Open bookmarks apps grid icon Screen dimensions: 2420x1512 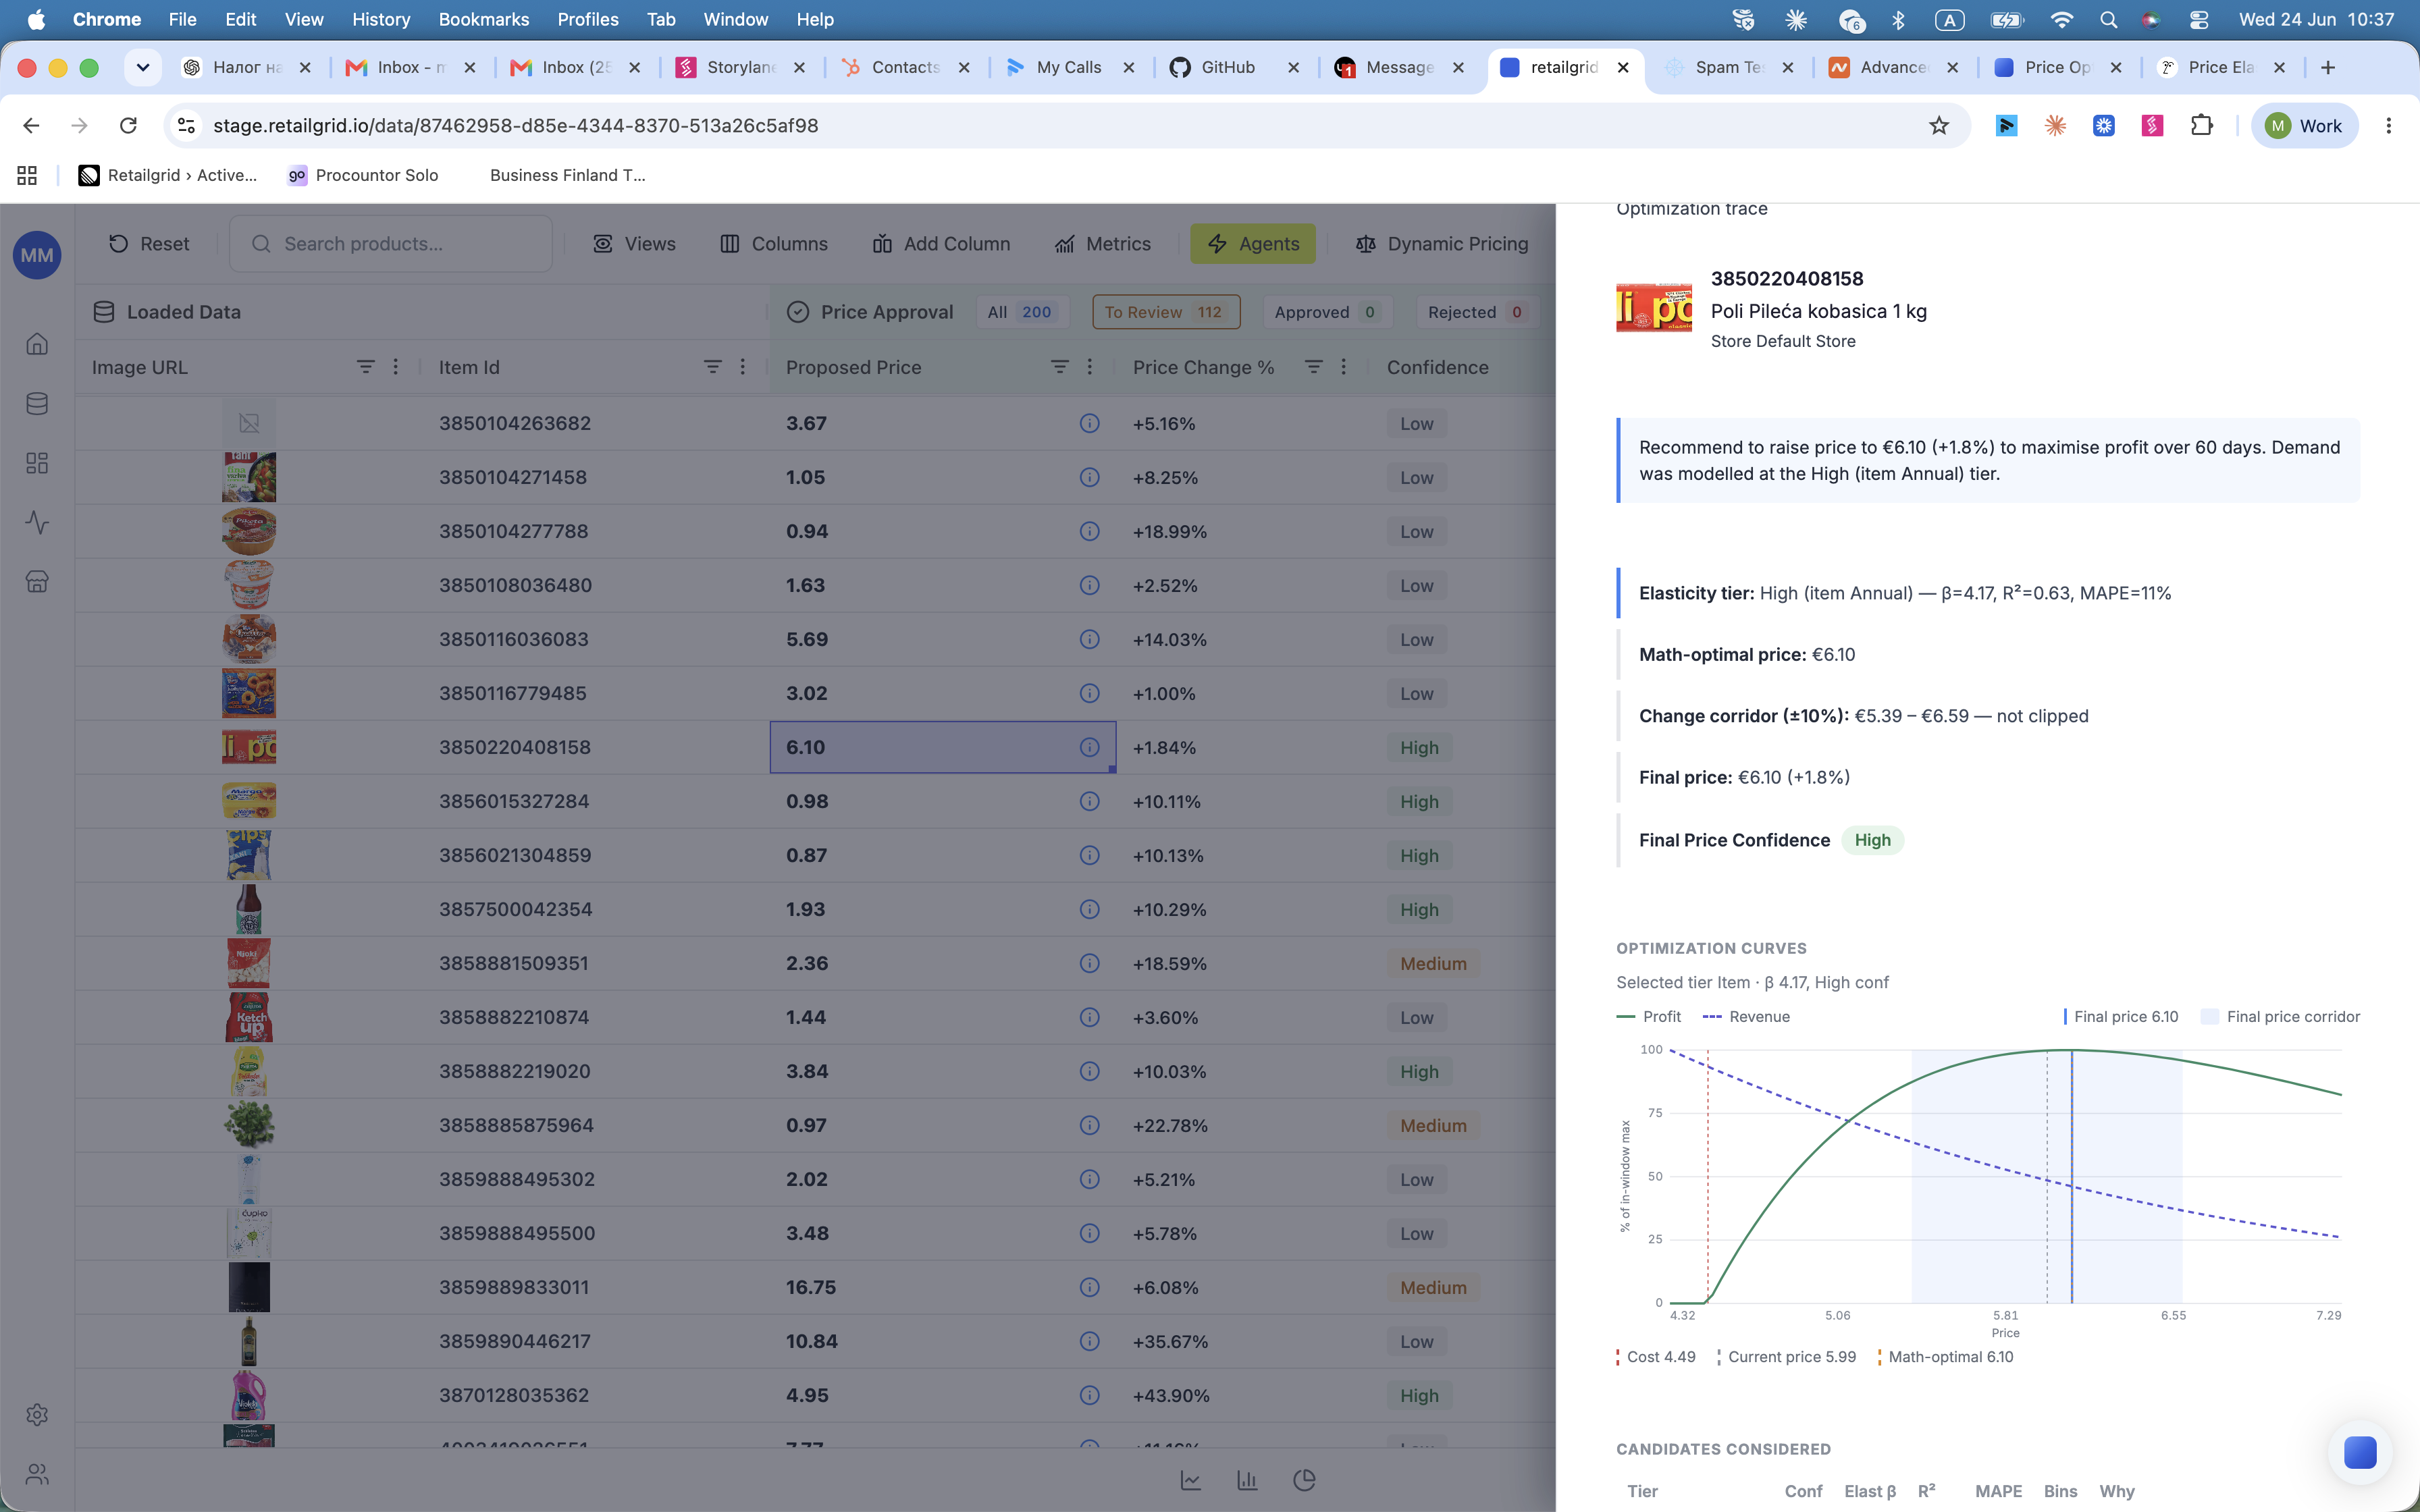point(27,175)
